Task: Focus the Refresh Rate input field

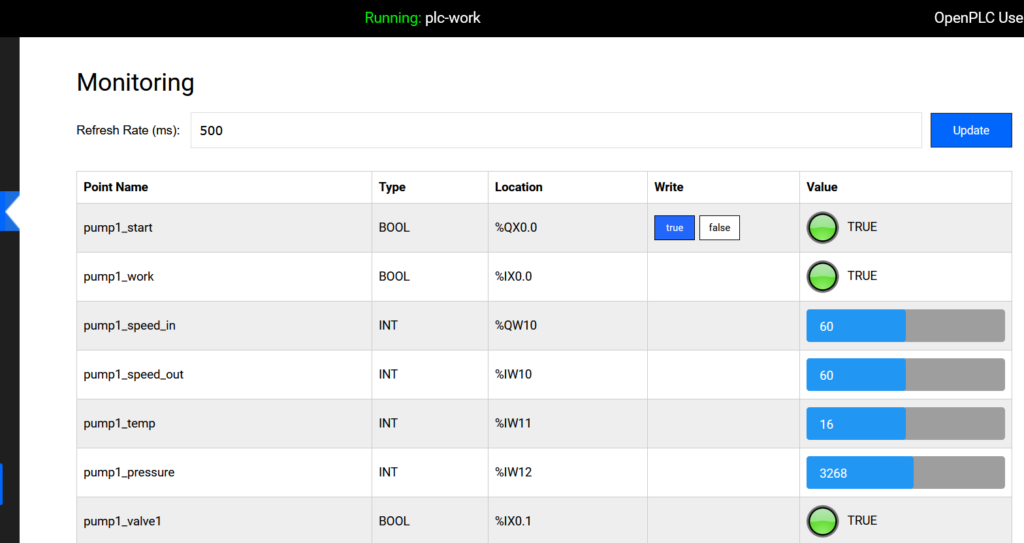Action: [555, 130]
